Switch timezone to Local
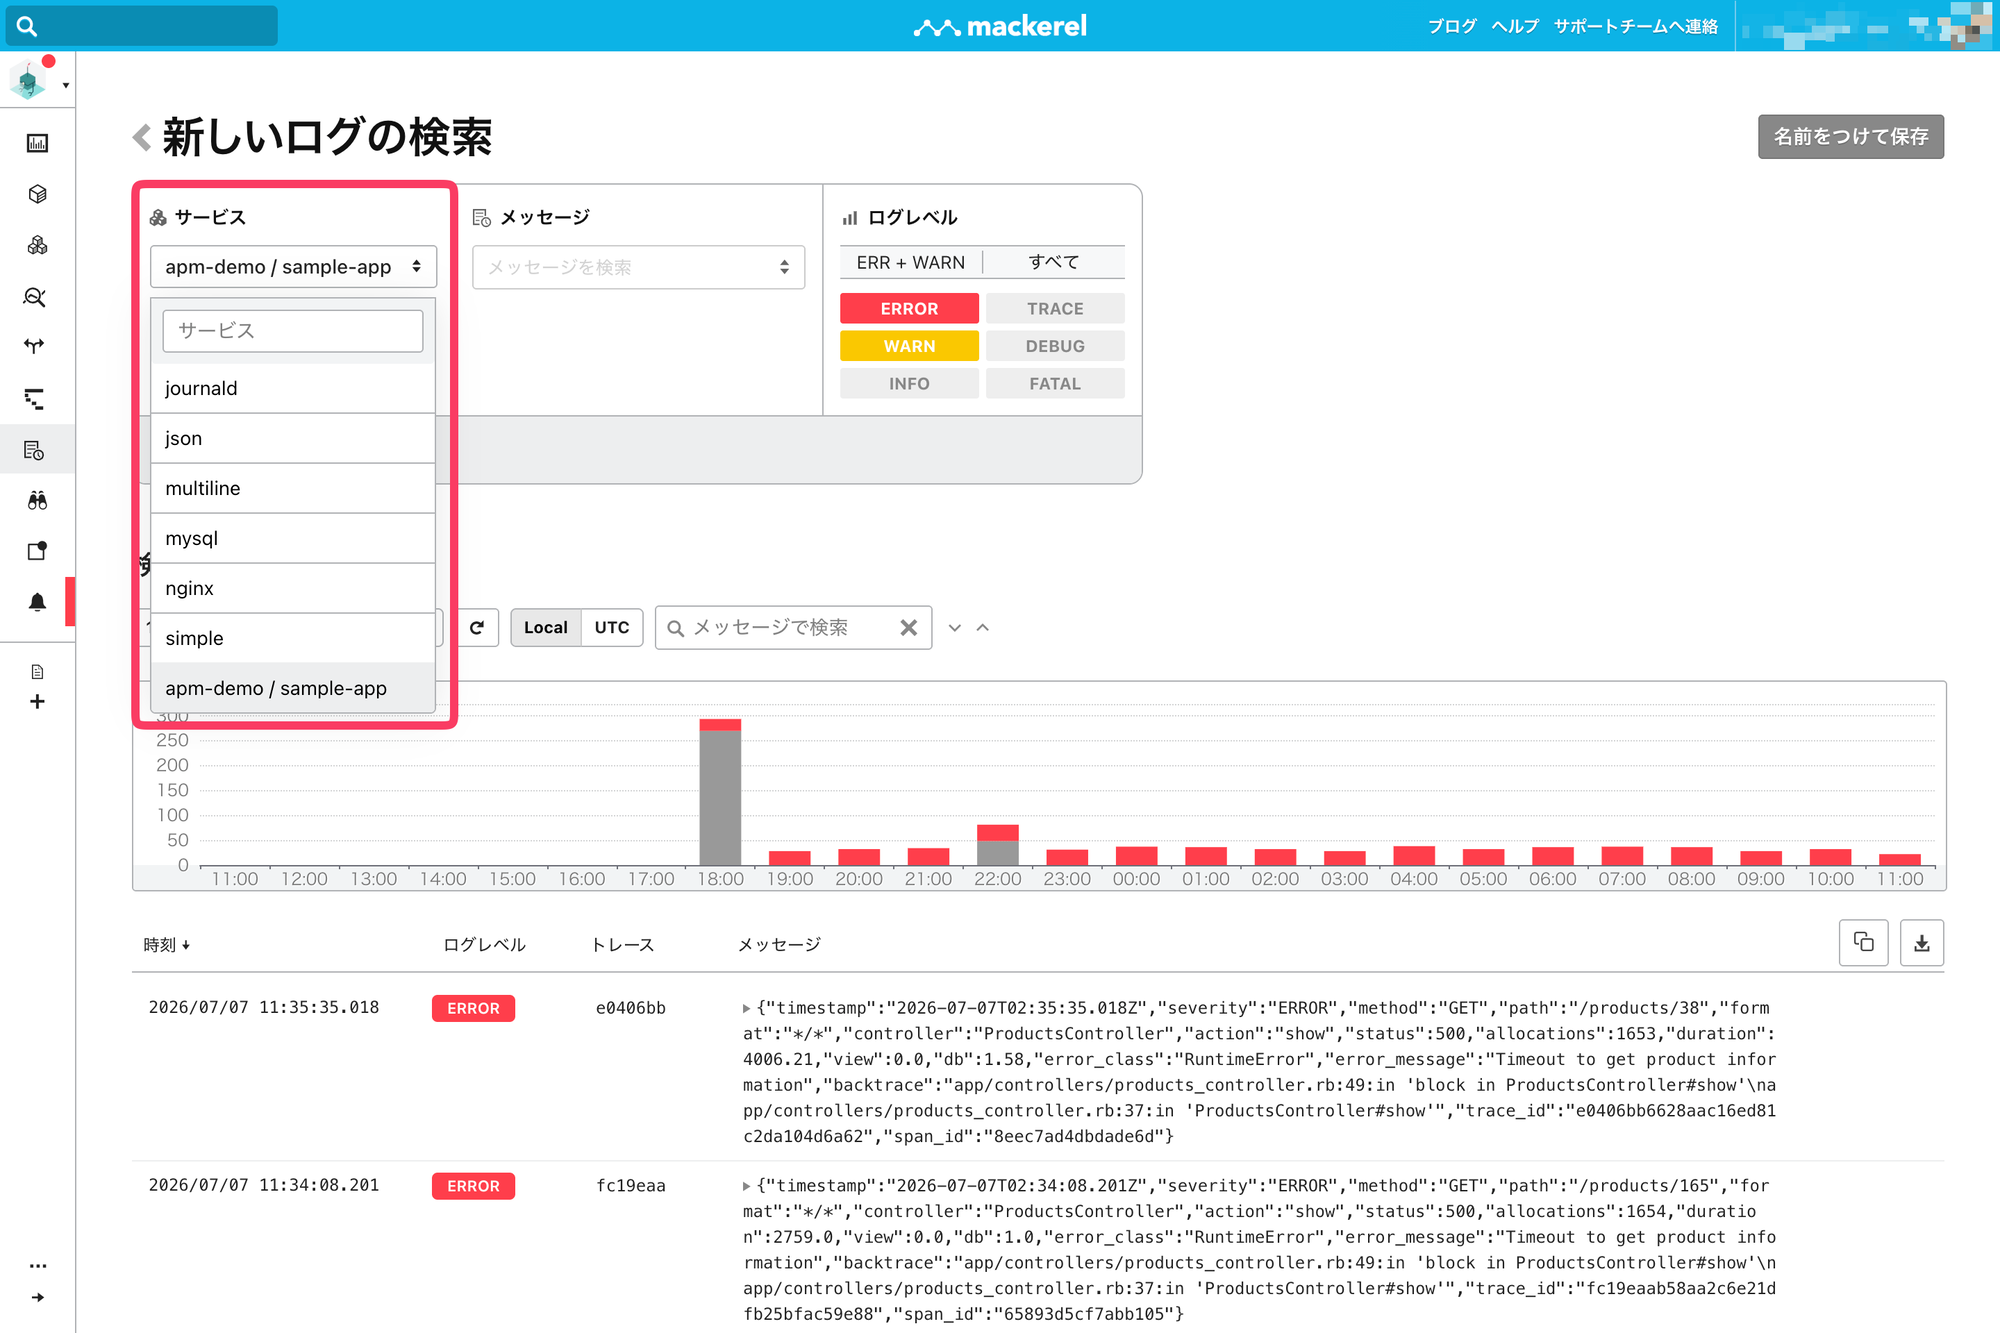Image resolution: width=2000 pixels, height=1333 pixels. tap(546, 627)
